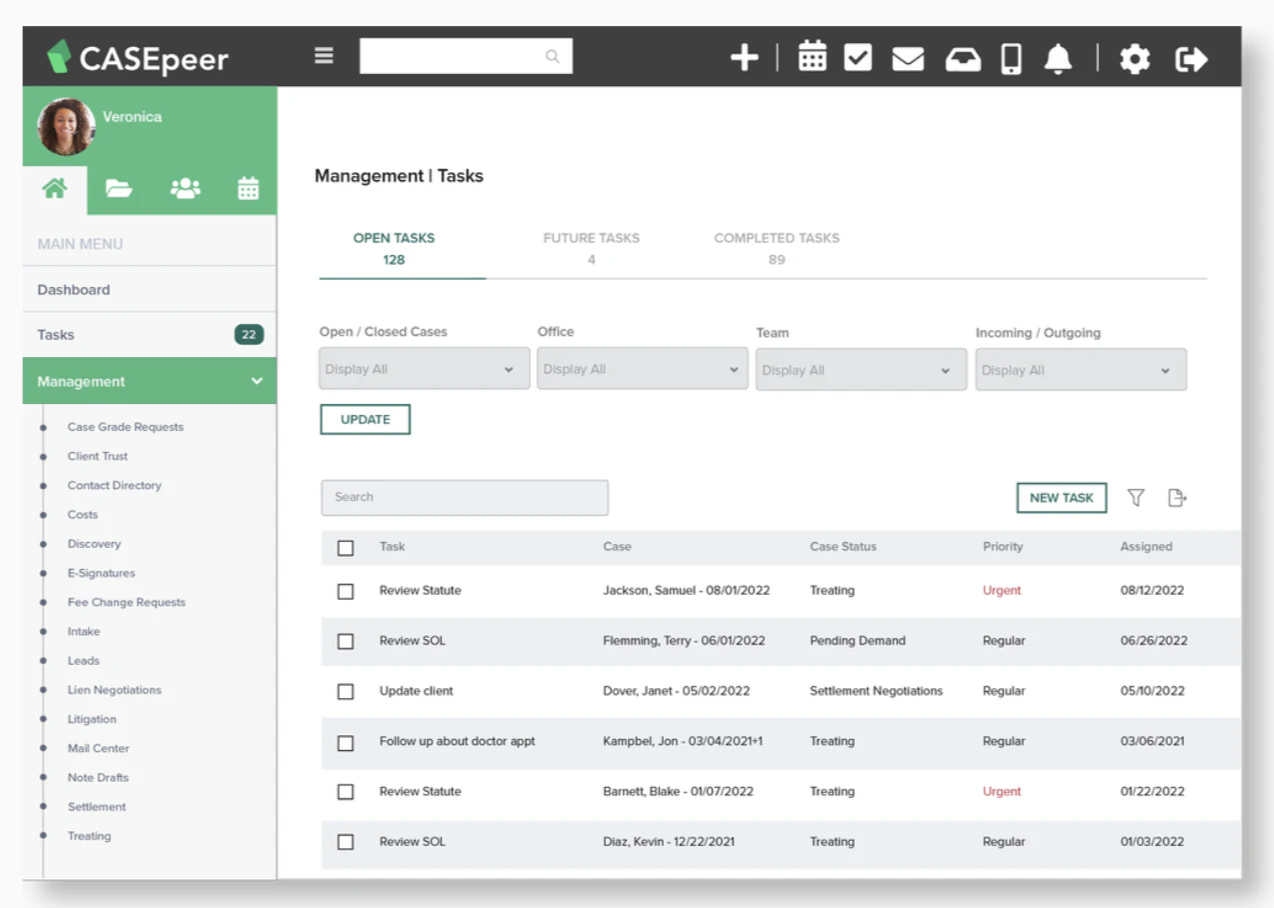Viewport: 1274px width, 908px height.
Task: Open Lien Negotiations submenu item
Action: click(114, 690)
